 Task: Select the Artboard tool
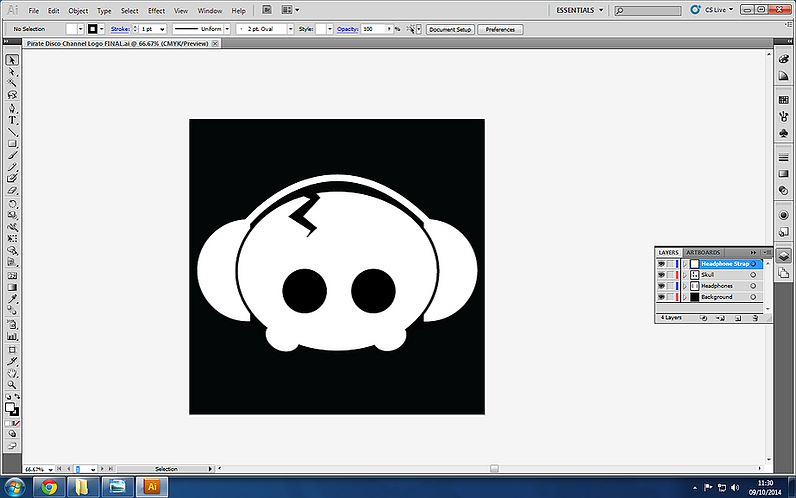(x=12, y=350)
